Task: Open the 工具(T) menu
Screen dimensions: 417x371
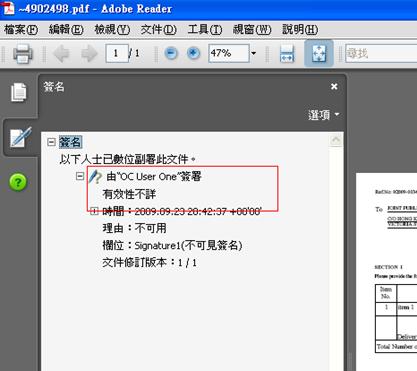Action: click(205, 30)
